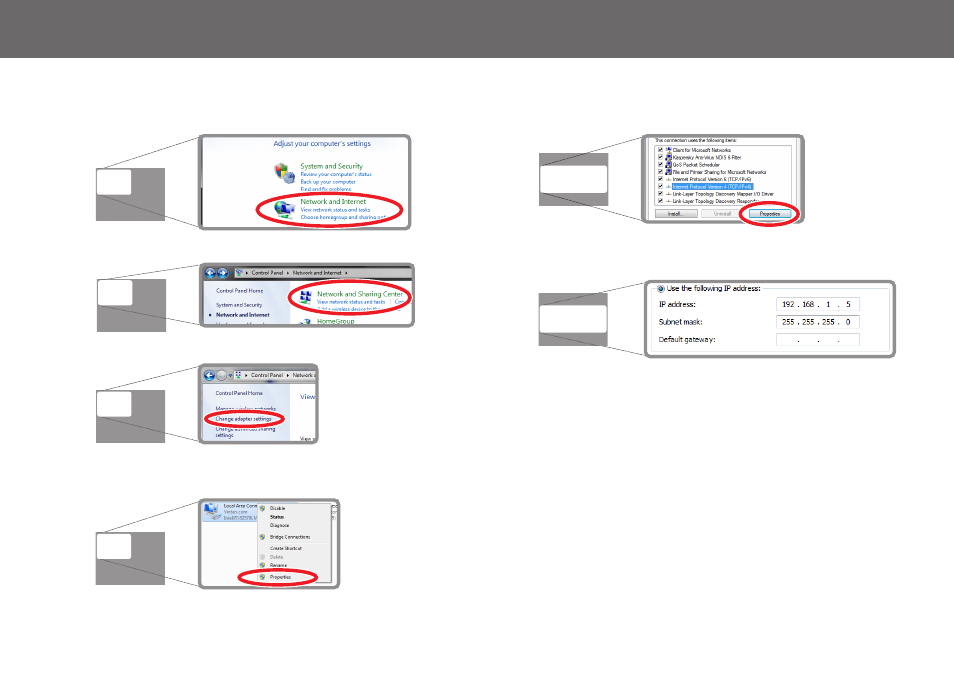954x673 pixels.
Task: Click Back arrow in Network and Internet window
Action: 211,273
